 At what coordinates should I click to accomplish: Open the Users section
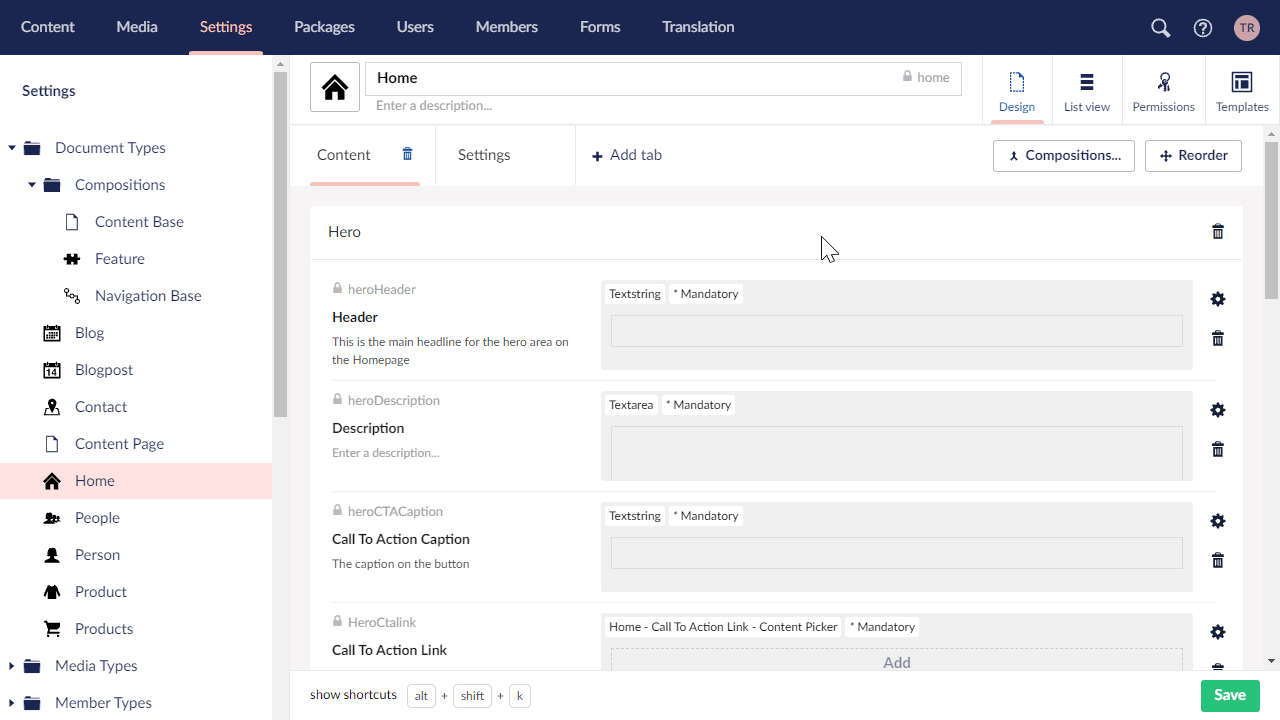coord(415,27)
